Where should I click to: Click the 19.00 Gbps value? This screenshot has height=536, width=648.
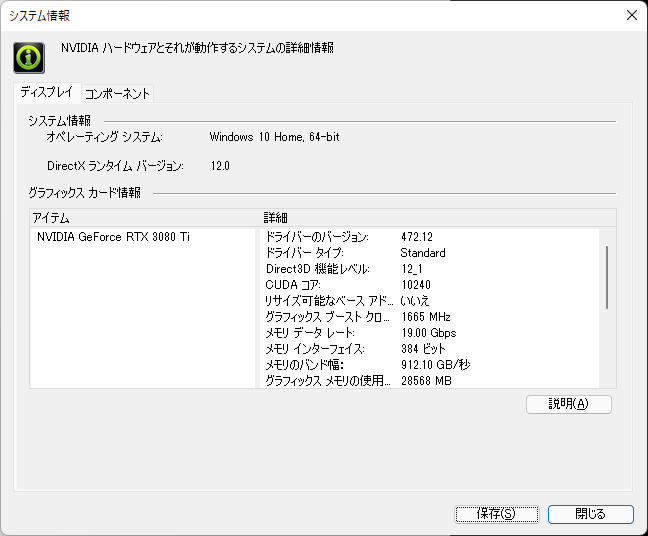click(x=429, y=333)
